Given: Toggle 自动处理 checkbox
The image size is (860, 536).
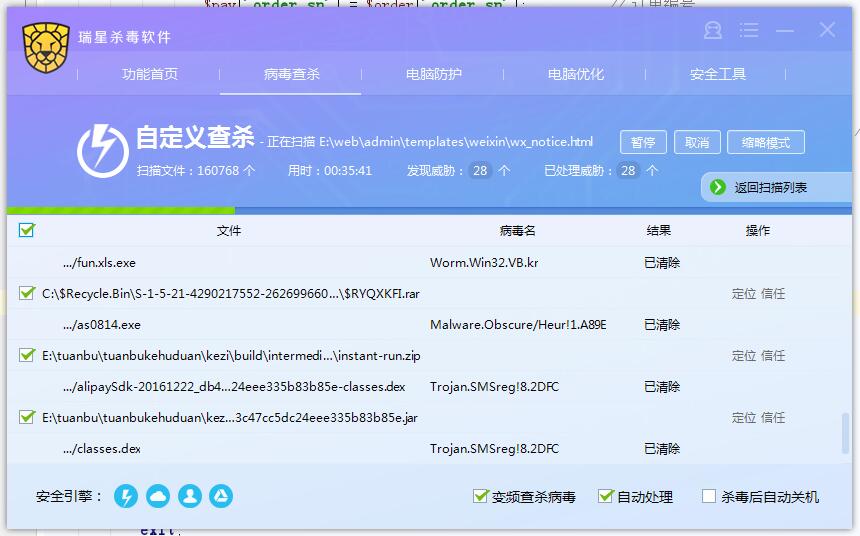Looking at the screenshot, I should tap(606, 496).
